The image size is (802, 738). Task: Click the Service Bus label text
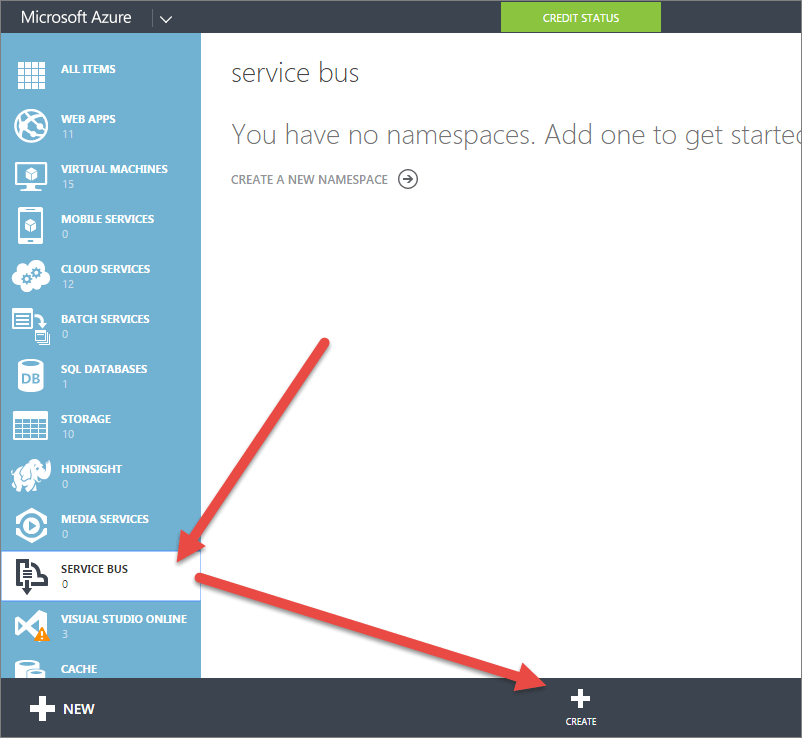(x=95, y=569)
